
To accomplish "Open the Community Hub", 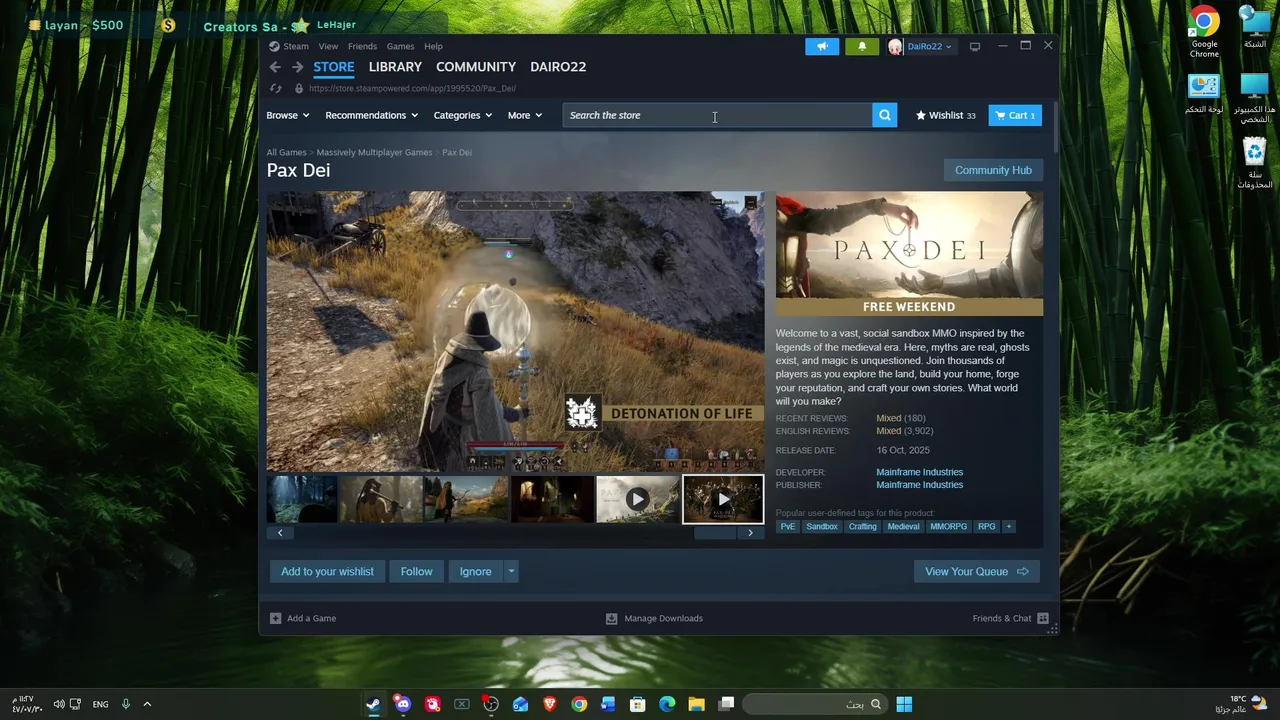I will point(993,170).
